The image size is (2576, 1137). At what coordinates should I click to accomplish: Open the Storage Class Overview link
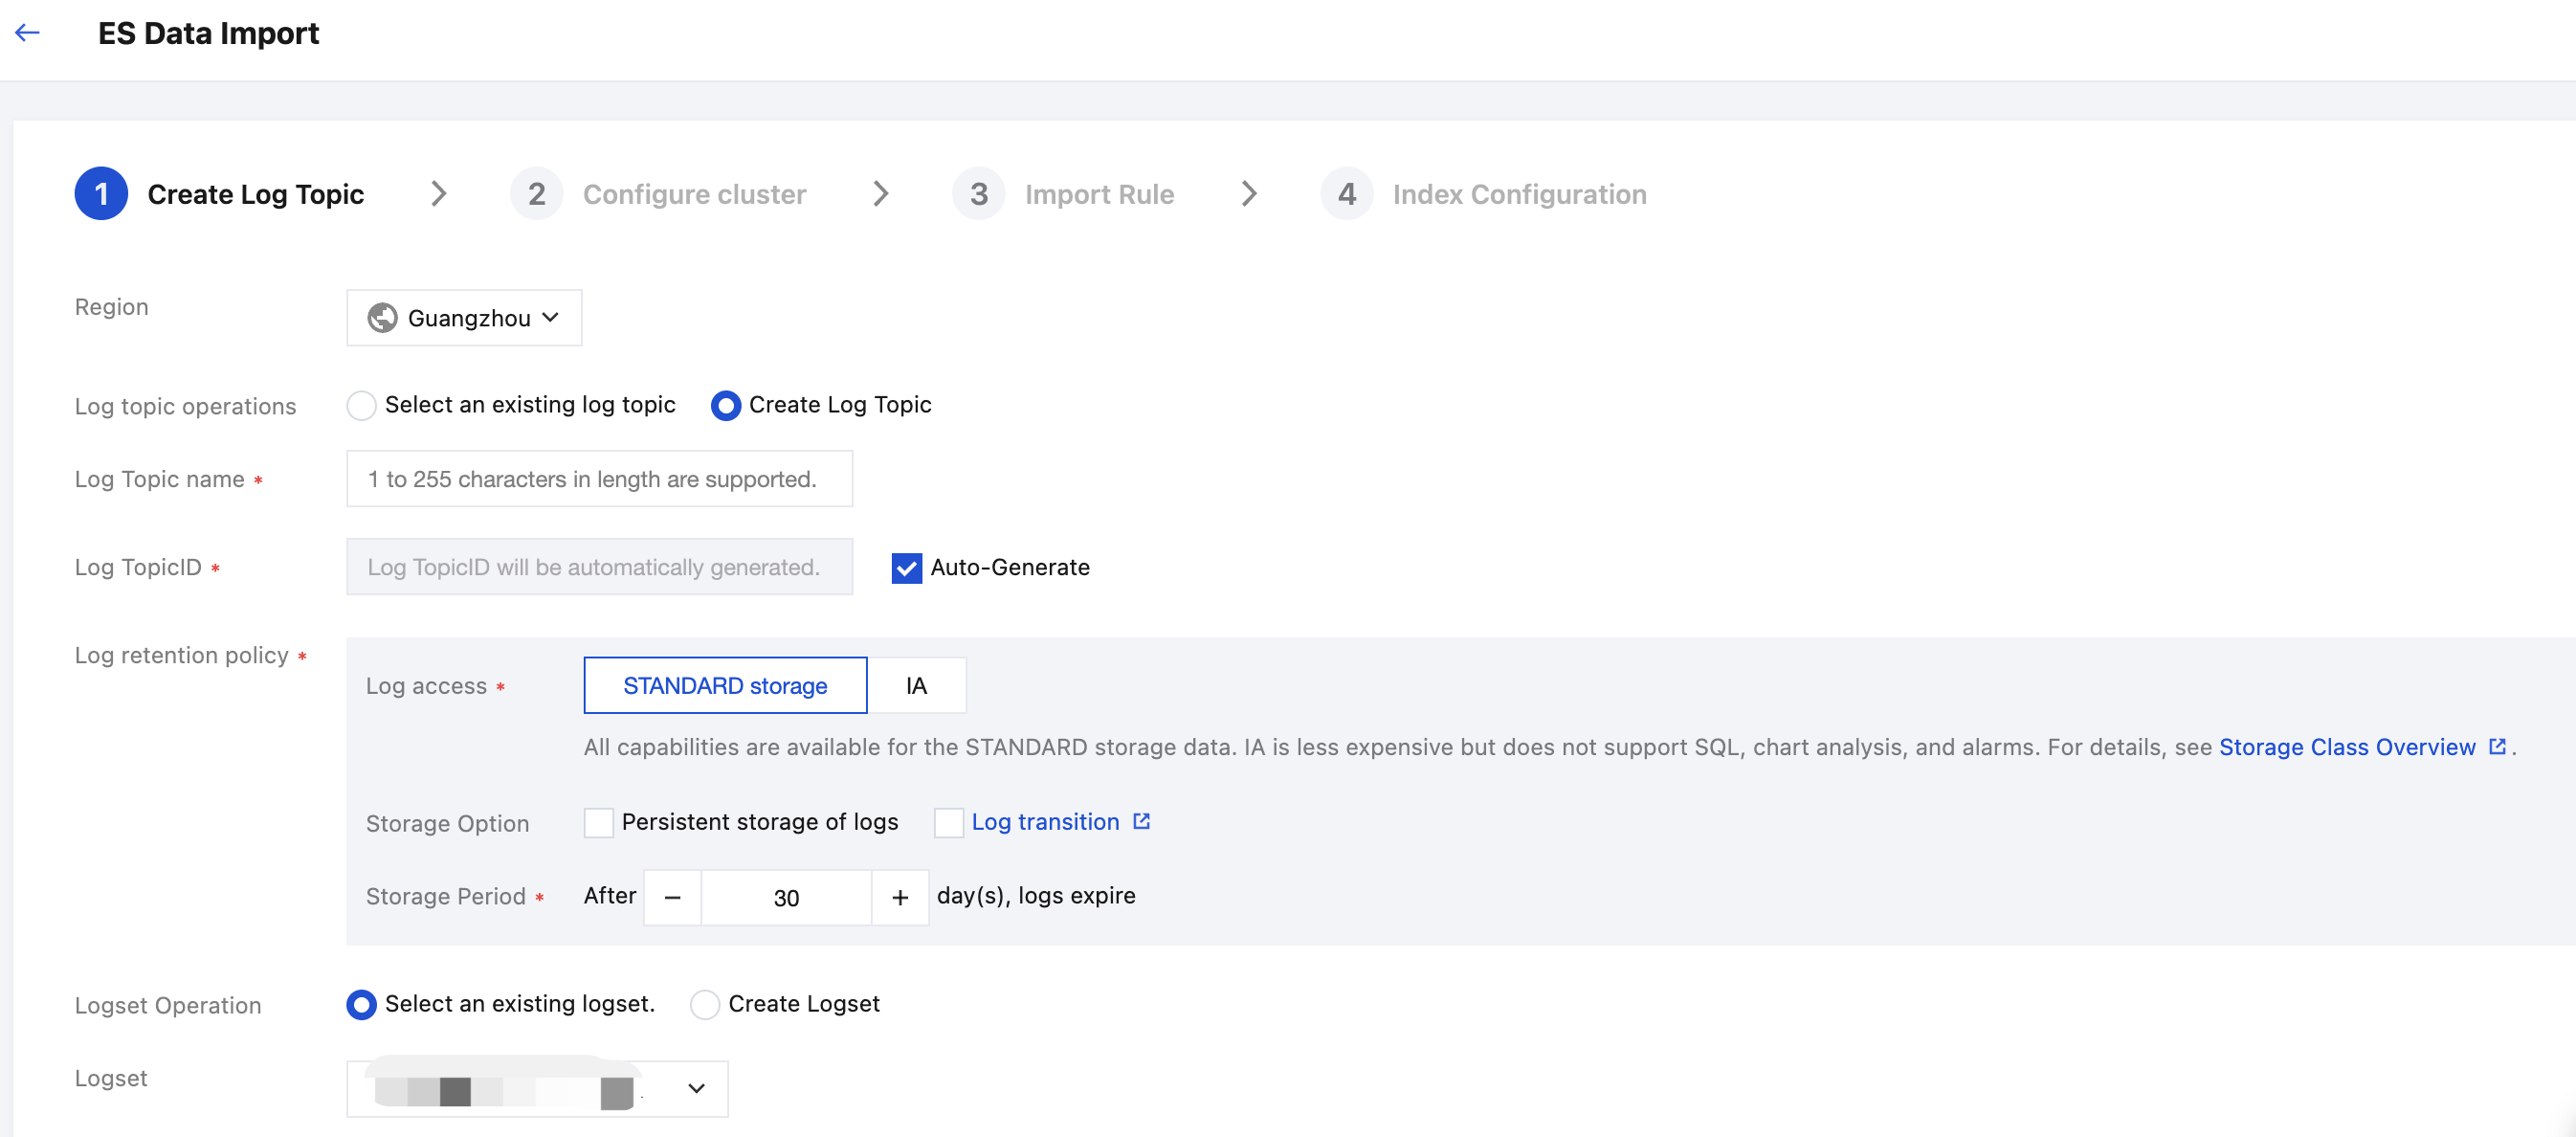[x=2346, y=747]
